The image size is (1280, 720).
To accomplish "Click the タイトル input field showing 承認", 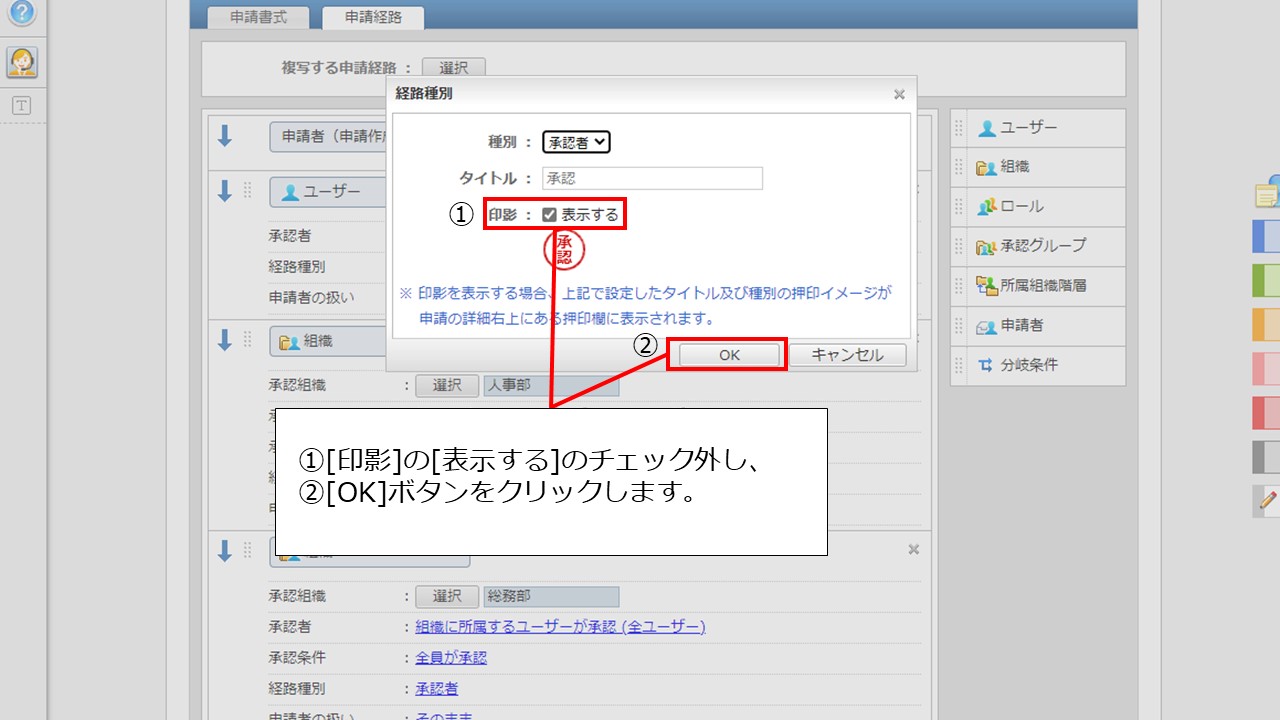I will click(652, 178).
